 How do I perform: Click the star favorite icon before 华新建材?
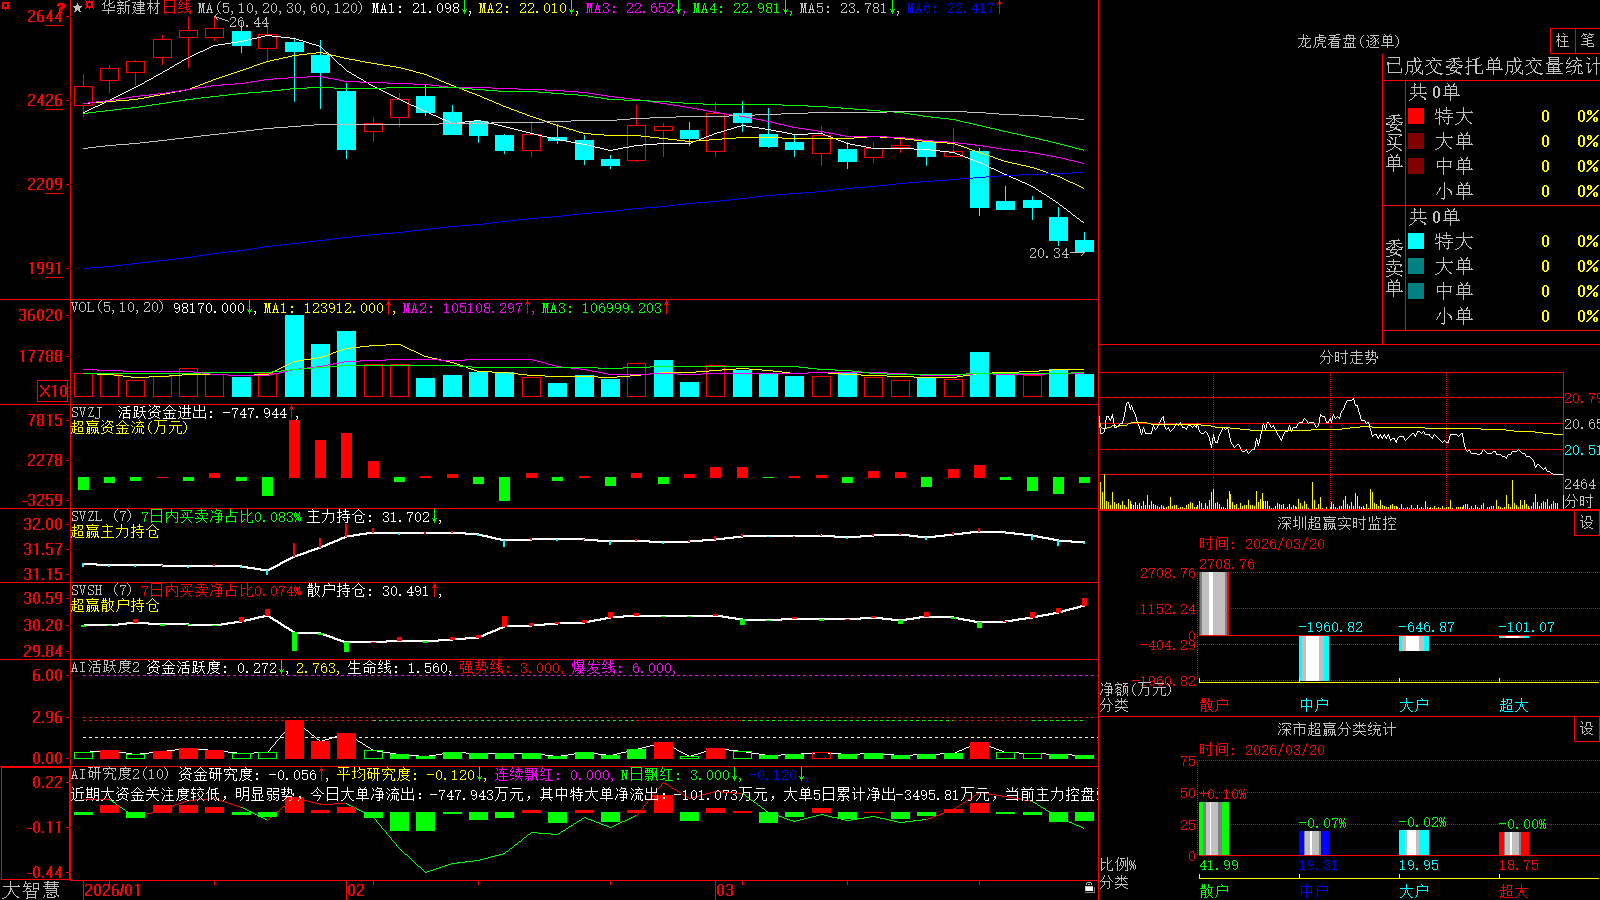[78, 8]
